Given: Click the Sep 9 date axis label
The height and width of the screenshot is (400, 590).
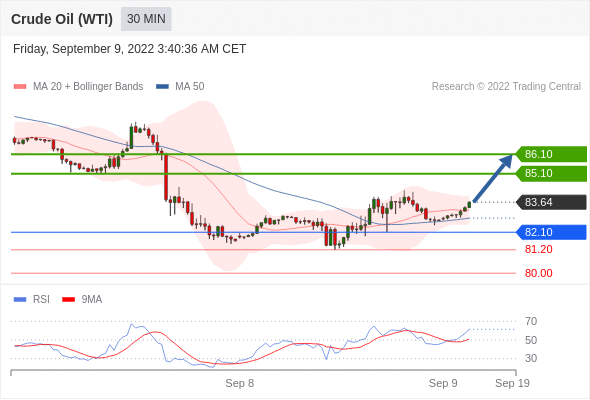Looking at the screenshot, I should pyautogui.click(x=443, y=383).
